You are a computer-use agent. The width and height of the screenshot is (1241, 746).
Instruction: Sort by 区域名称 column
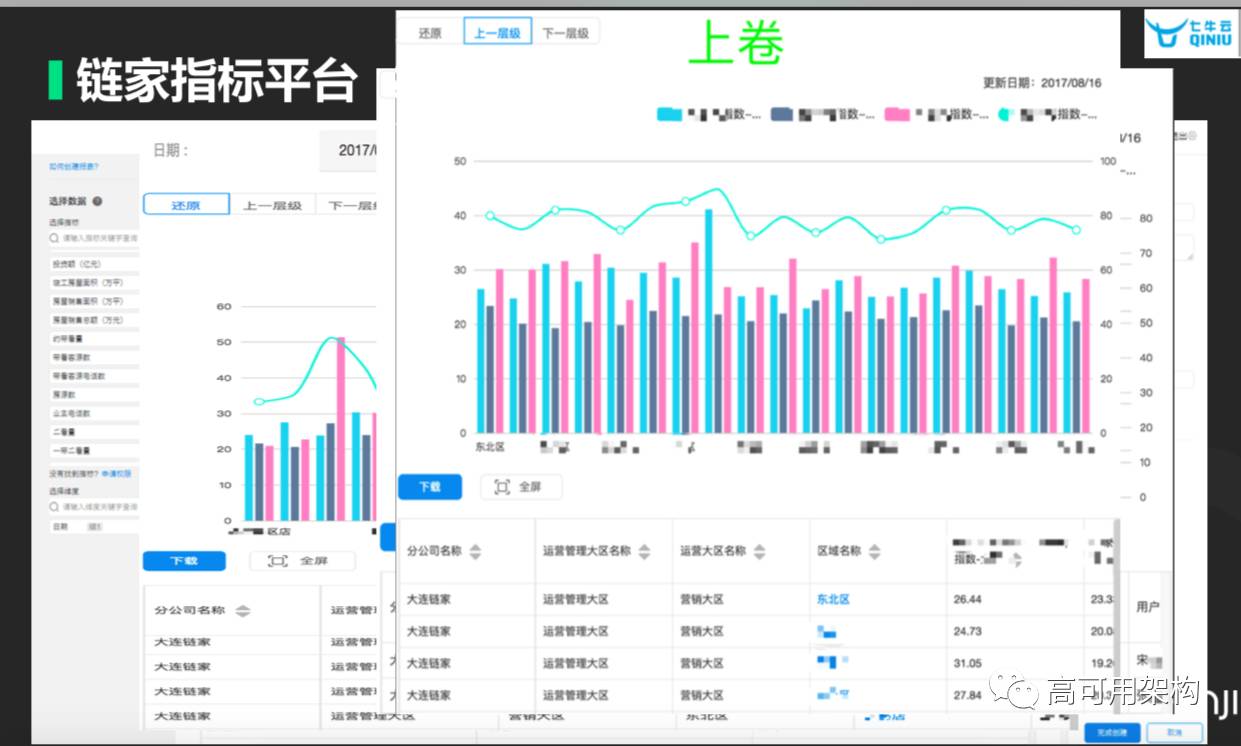coord(874,551)
